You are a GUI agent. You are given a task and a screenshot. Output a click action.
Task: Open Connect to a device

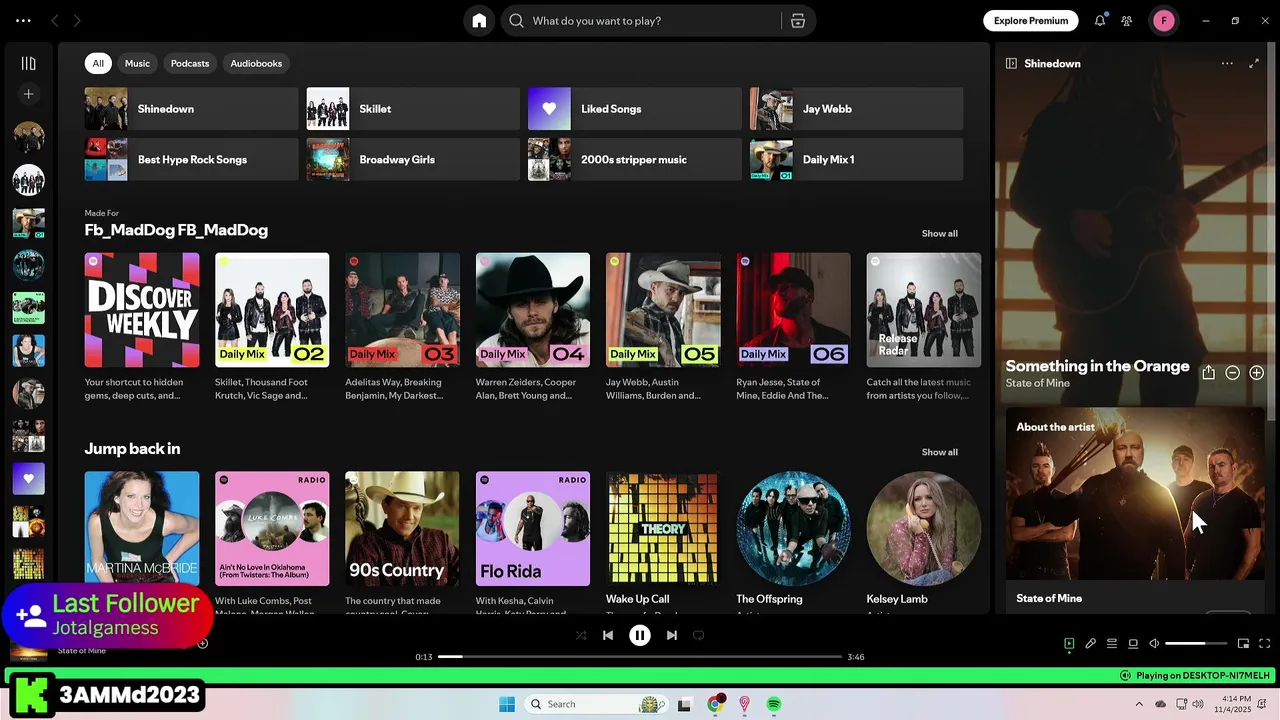1133,644
